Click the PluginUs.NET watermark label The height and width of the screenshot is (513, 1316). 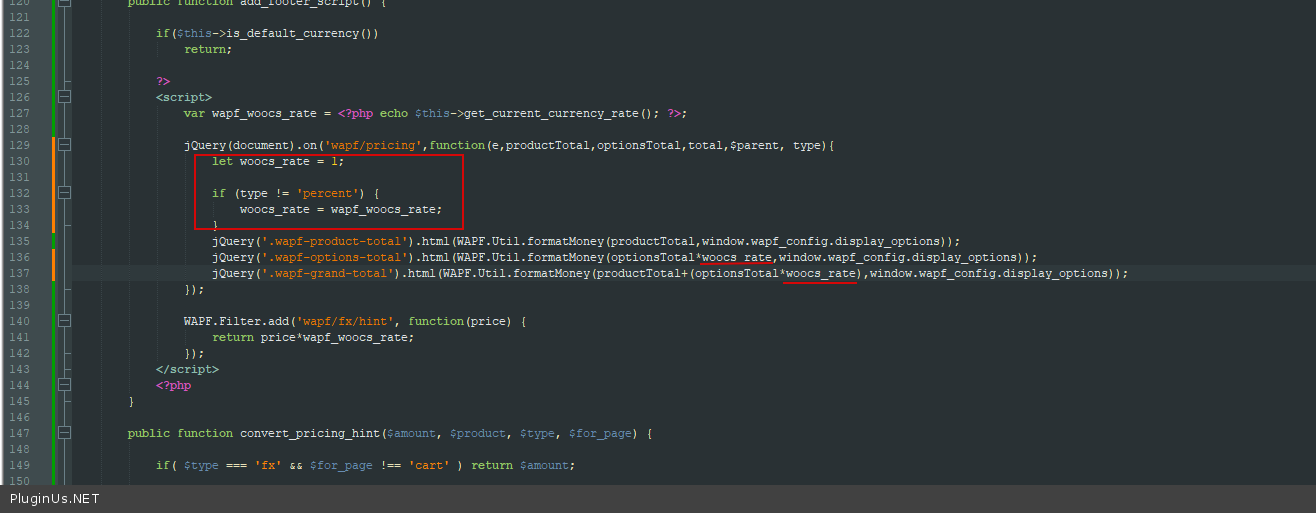point(55,498)
